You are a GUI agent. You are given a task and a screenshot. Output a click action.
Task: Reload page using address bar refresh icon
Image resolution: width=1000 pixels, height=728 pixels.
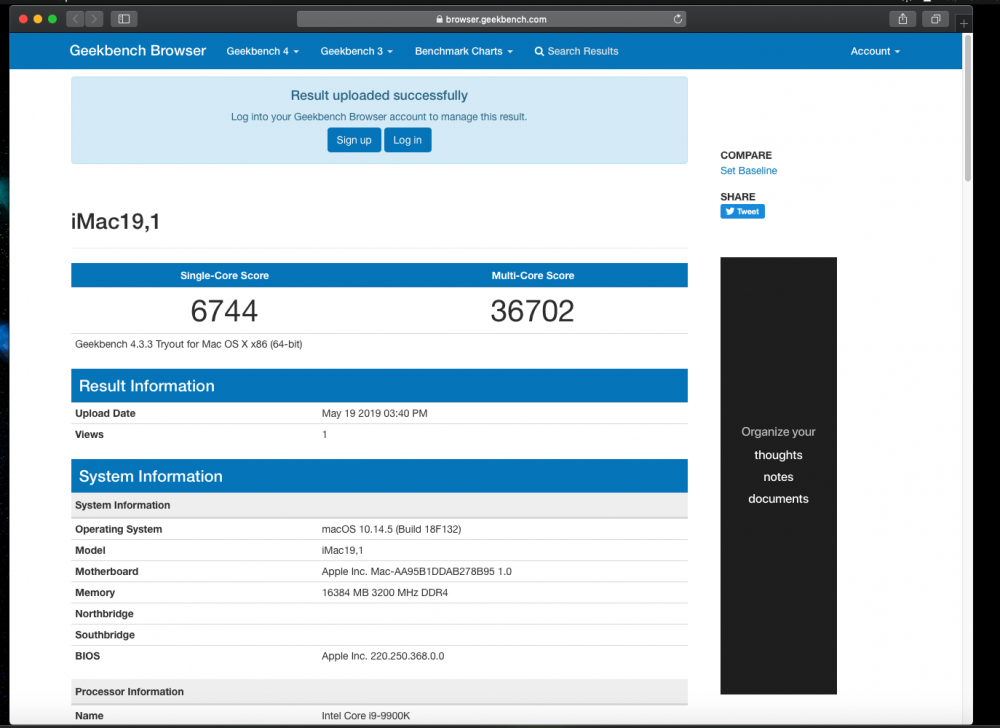pos(677,19)
